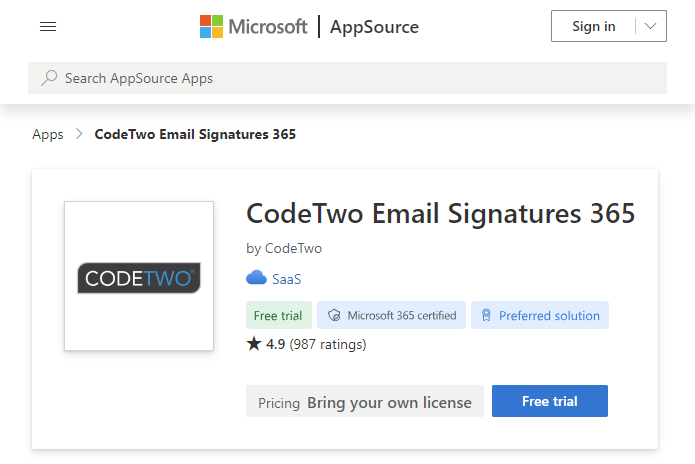
Task: Click the blue Free trial button
Action: [x=550, y=401]
